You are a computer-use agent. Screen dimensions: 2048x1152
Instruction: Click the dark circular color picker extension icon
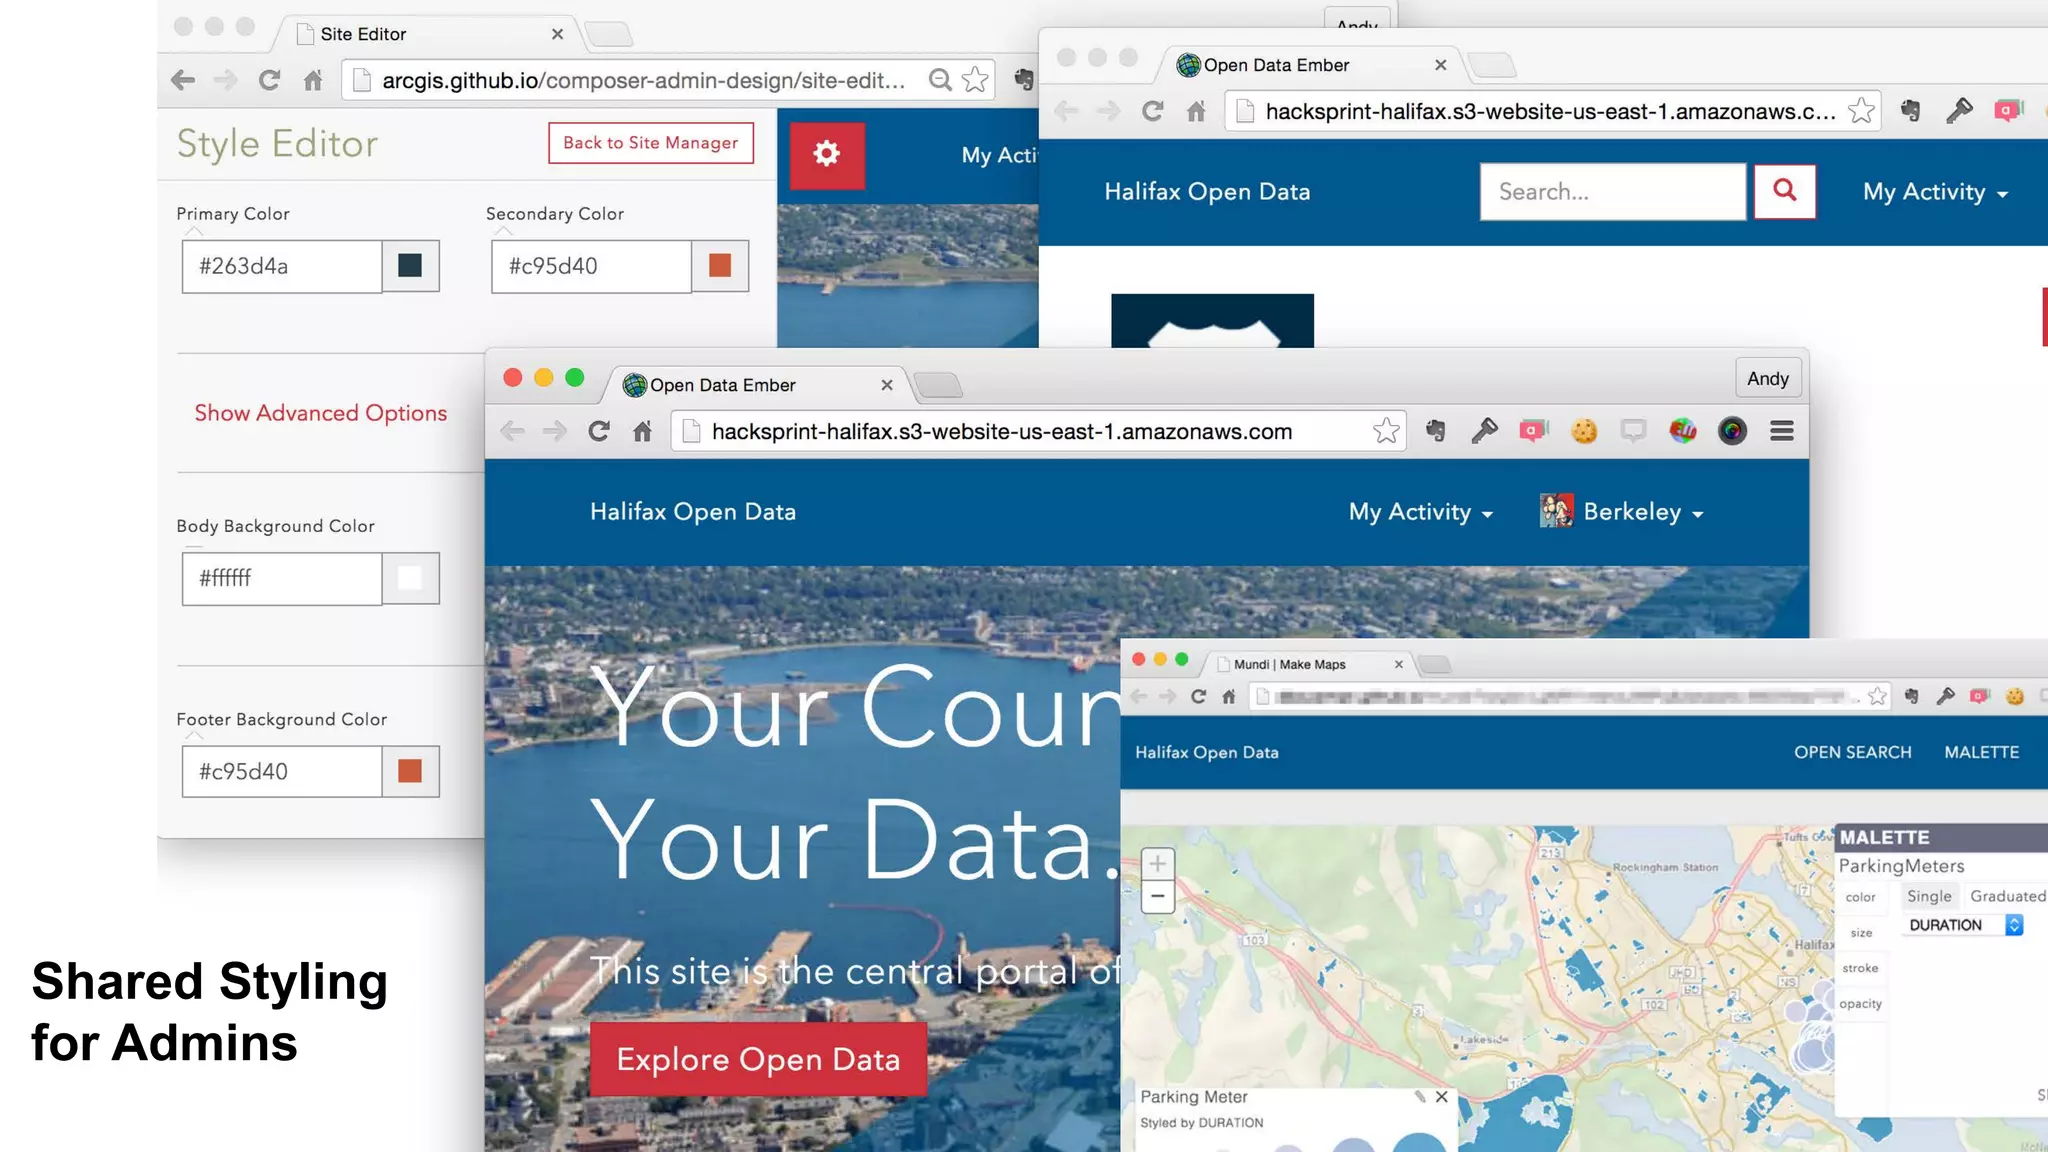tap(1732, 431)
